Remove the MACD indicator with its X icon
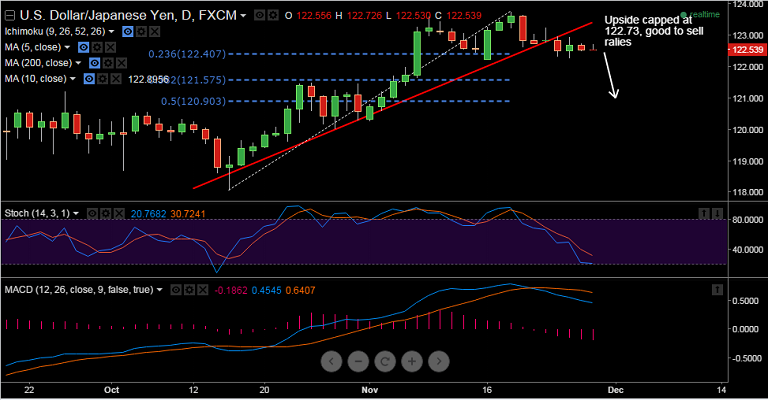The image size is (768, 400). 203,290
